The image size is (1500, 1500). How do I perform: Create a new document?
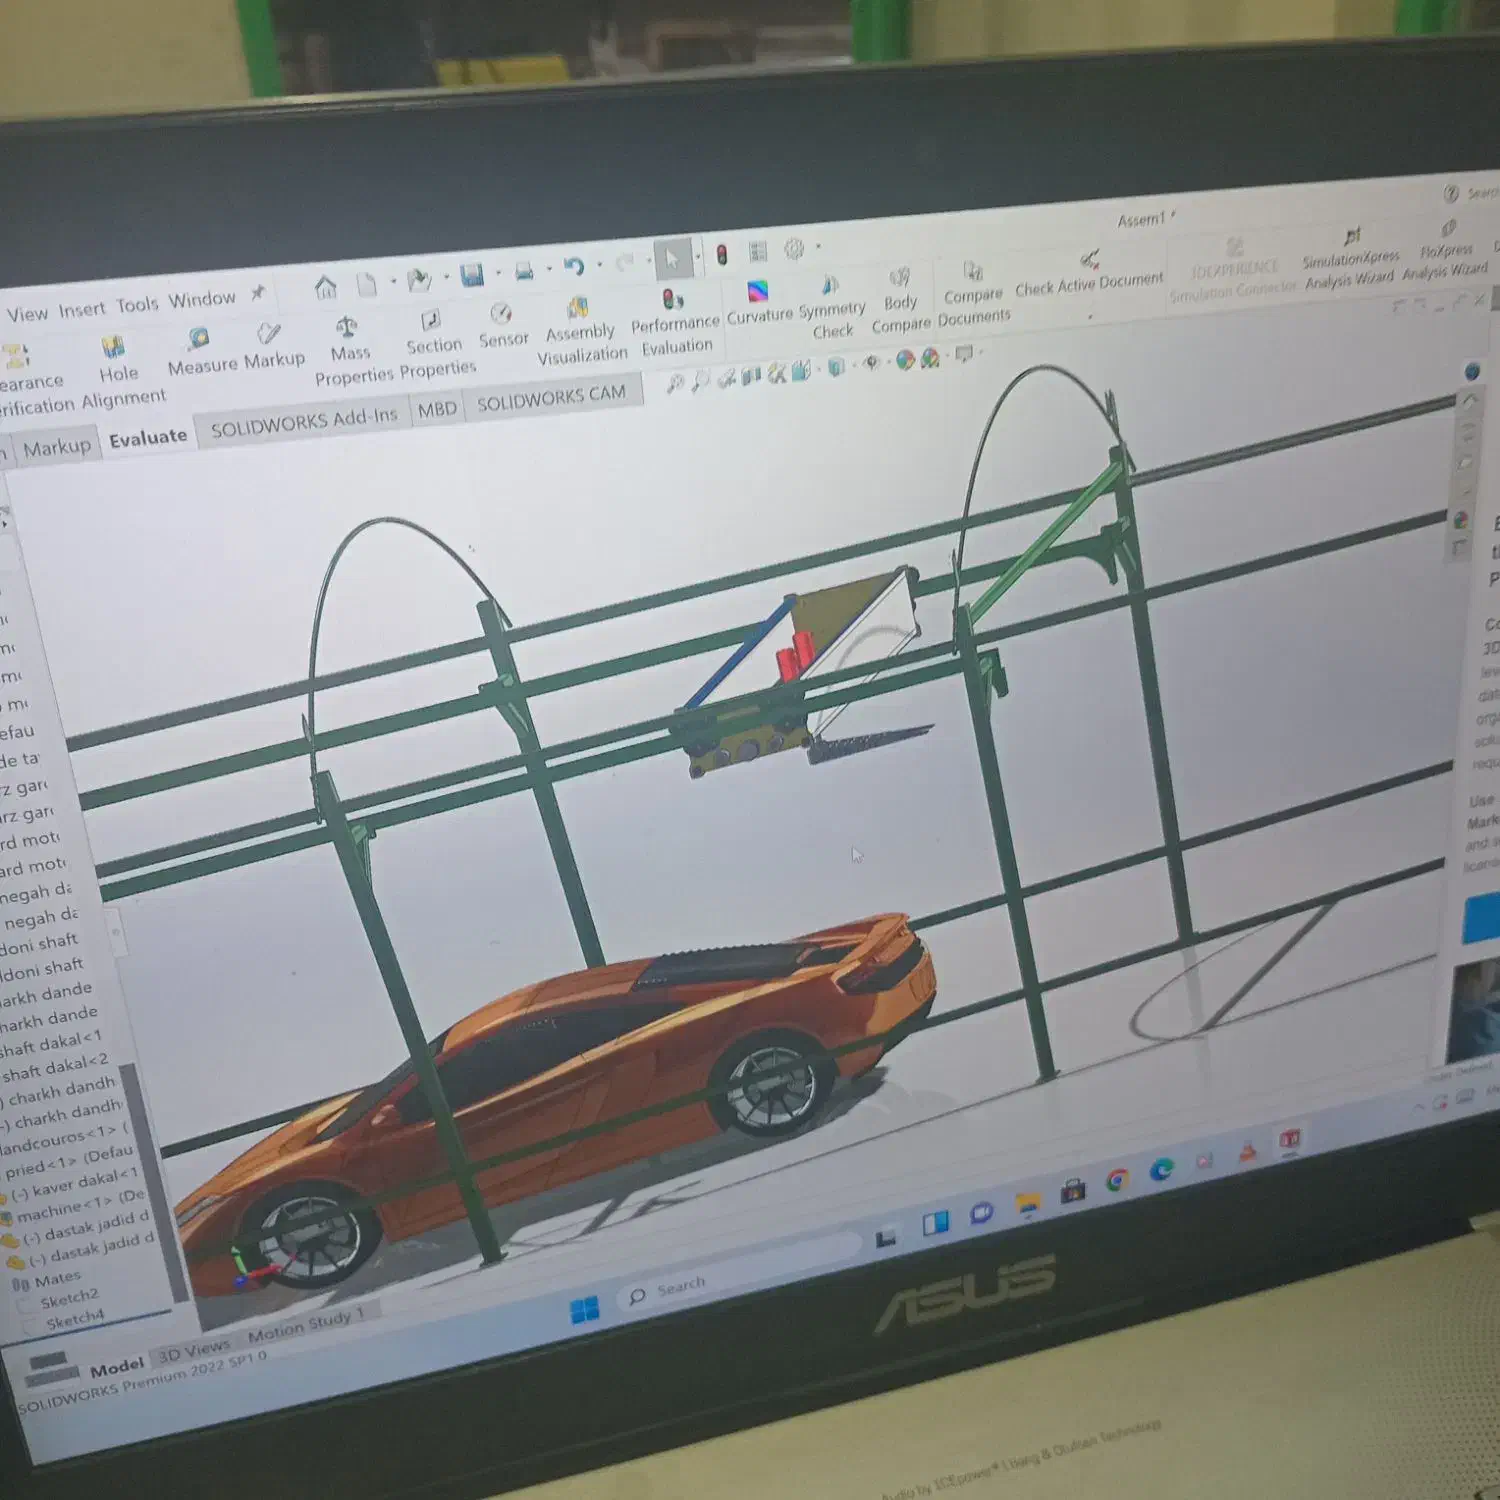pyautogui.click(x=367, y=284)
